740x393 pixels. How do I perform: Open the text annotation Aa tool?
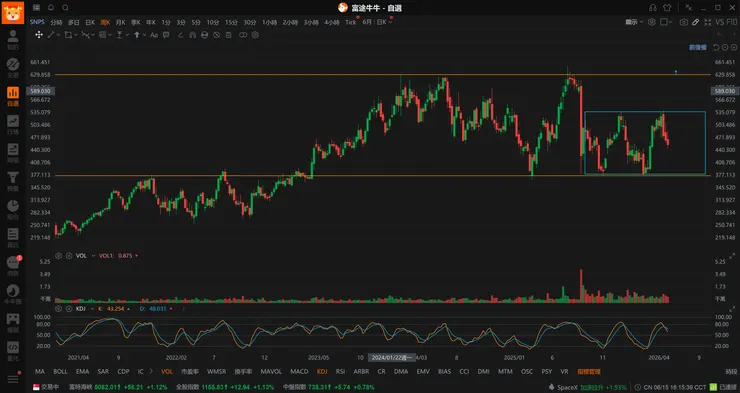pos(154,35)
